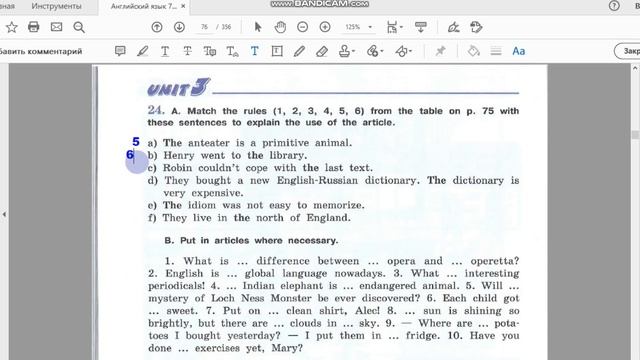Zoom in with the plus button
Screen dimensions: 640x360
325,27
